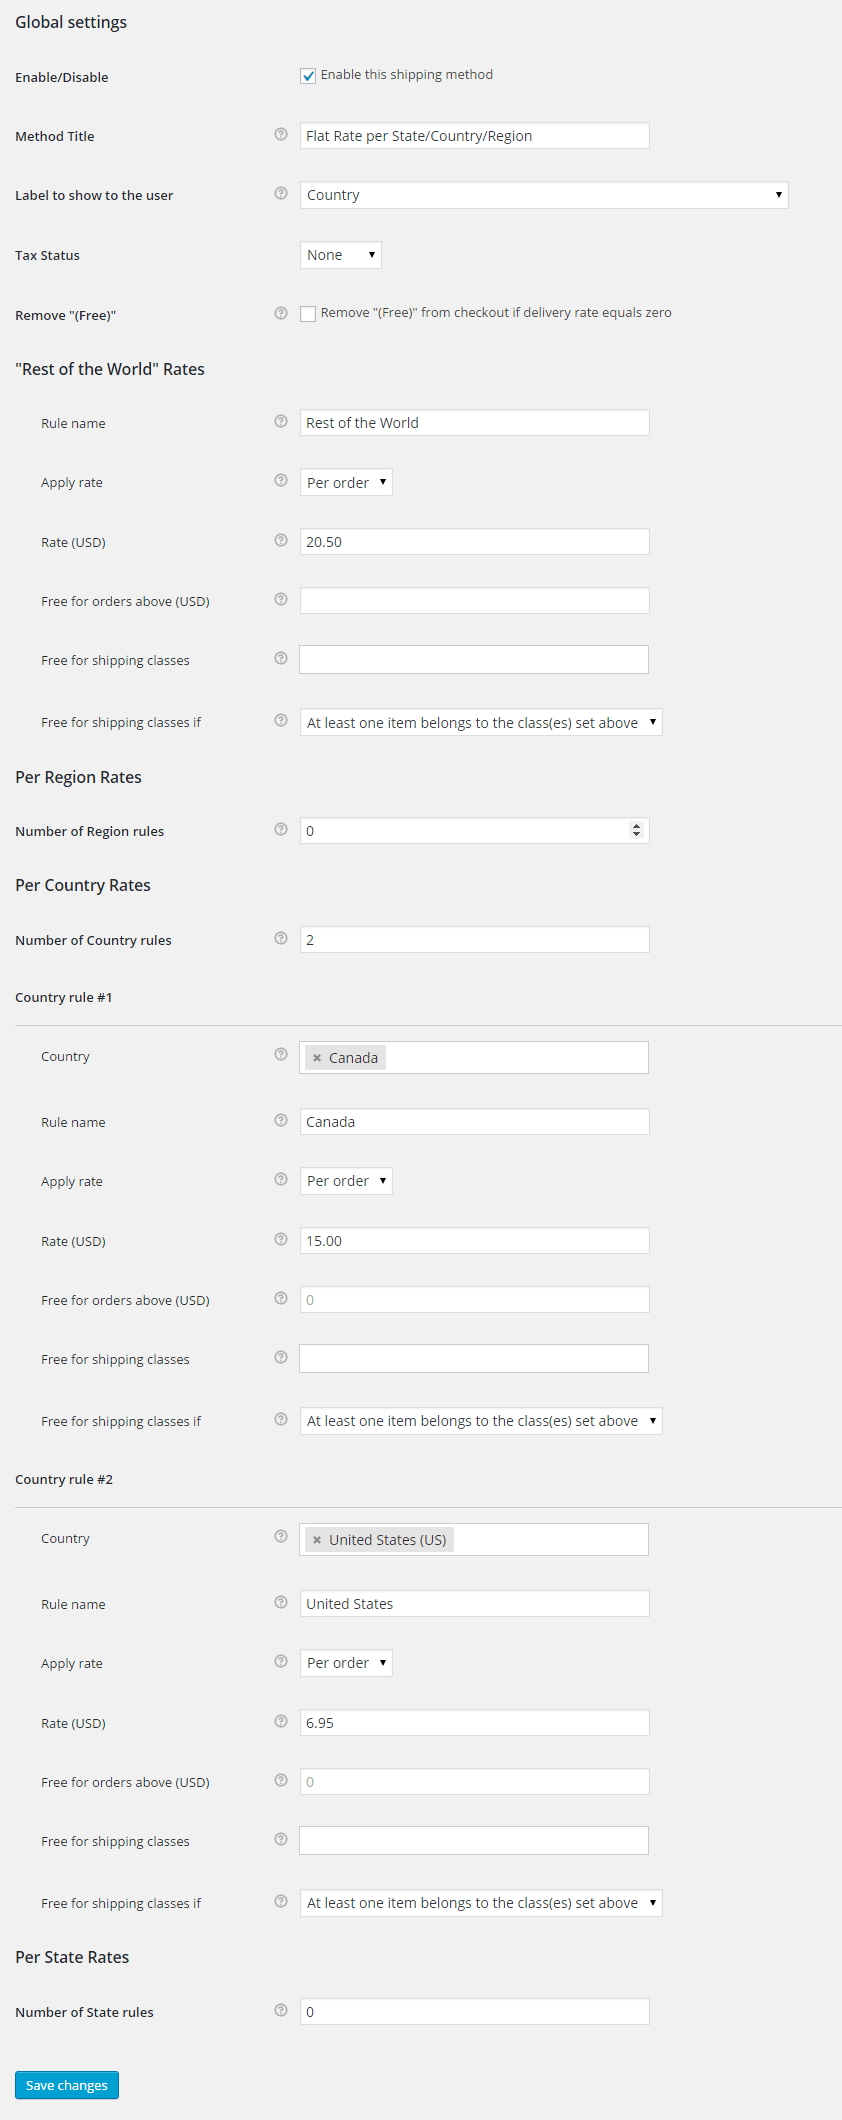Viewport: 842px width, 2120px height.
Task: Click help icon beside Method Title
Action: (281, 134)
